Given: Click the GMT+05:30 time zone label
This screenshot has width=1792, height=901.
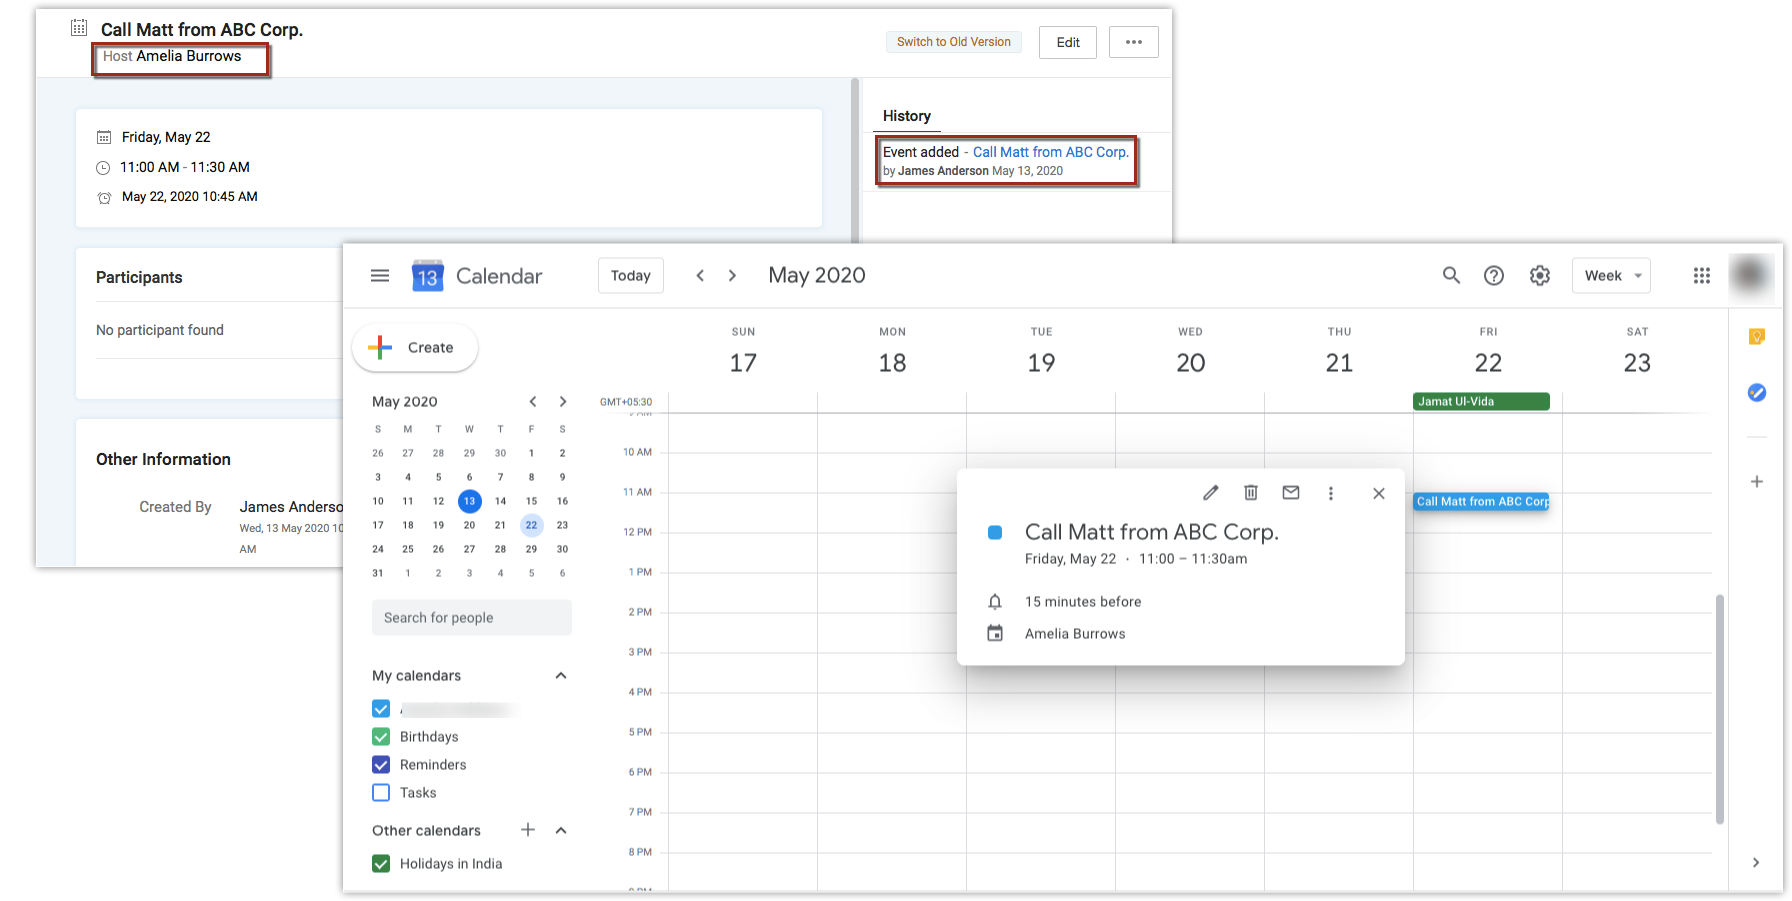Looking at the screenshot, I should (626, 402).
